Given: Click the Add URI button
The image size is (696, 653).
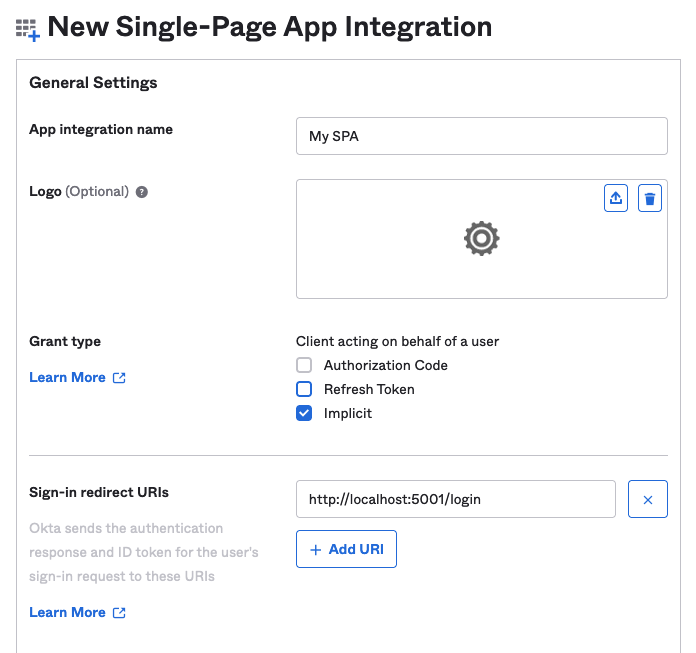Looking at the screenshot, I should click(x=346, y=549).
